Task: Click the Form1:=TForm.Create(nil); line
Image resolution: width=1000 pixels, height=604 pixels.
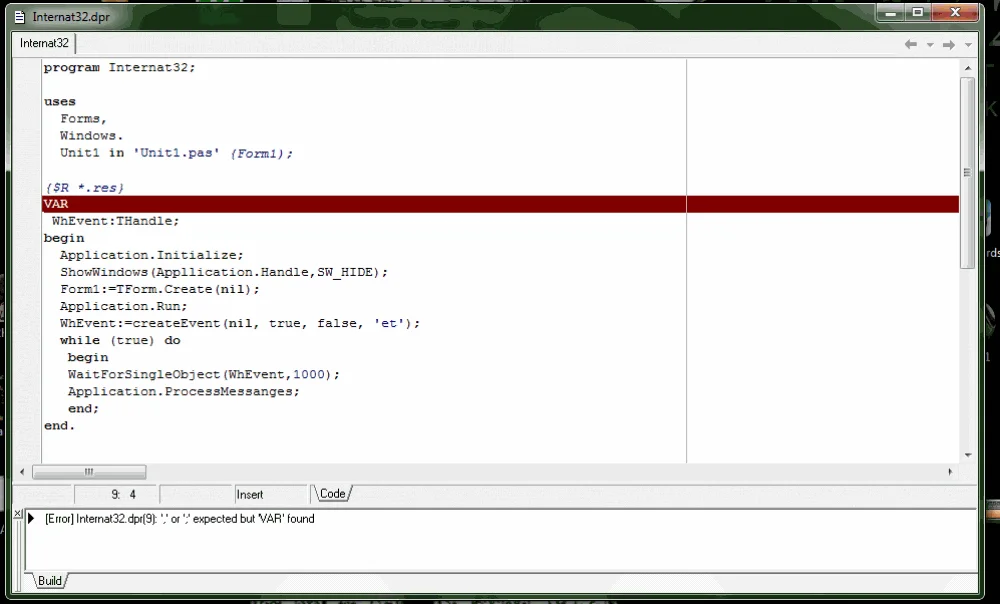Action: [x=160, y=290]
